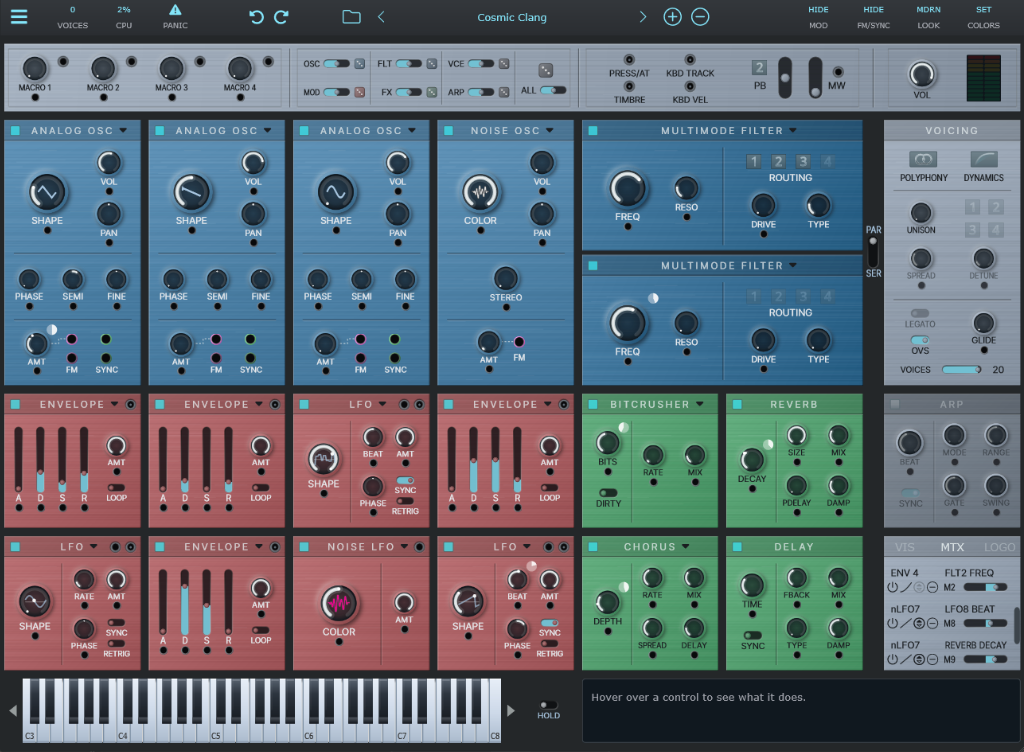
Task: Toggle the keyboard HOLD switch
Action: point(549,705)
